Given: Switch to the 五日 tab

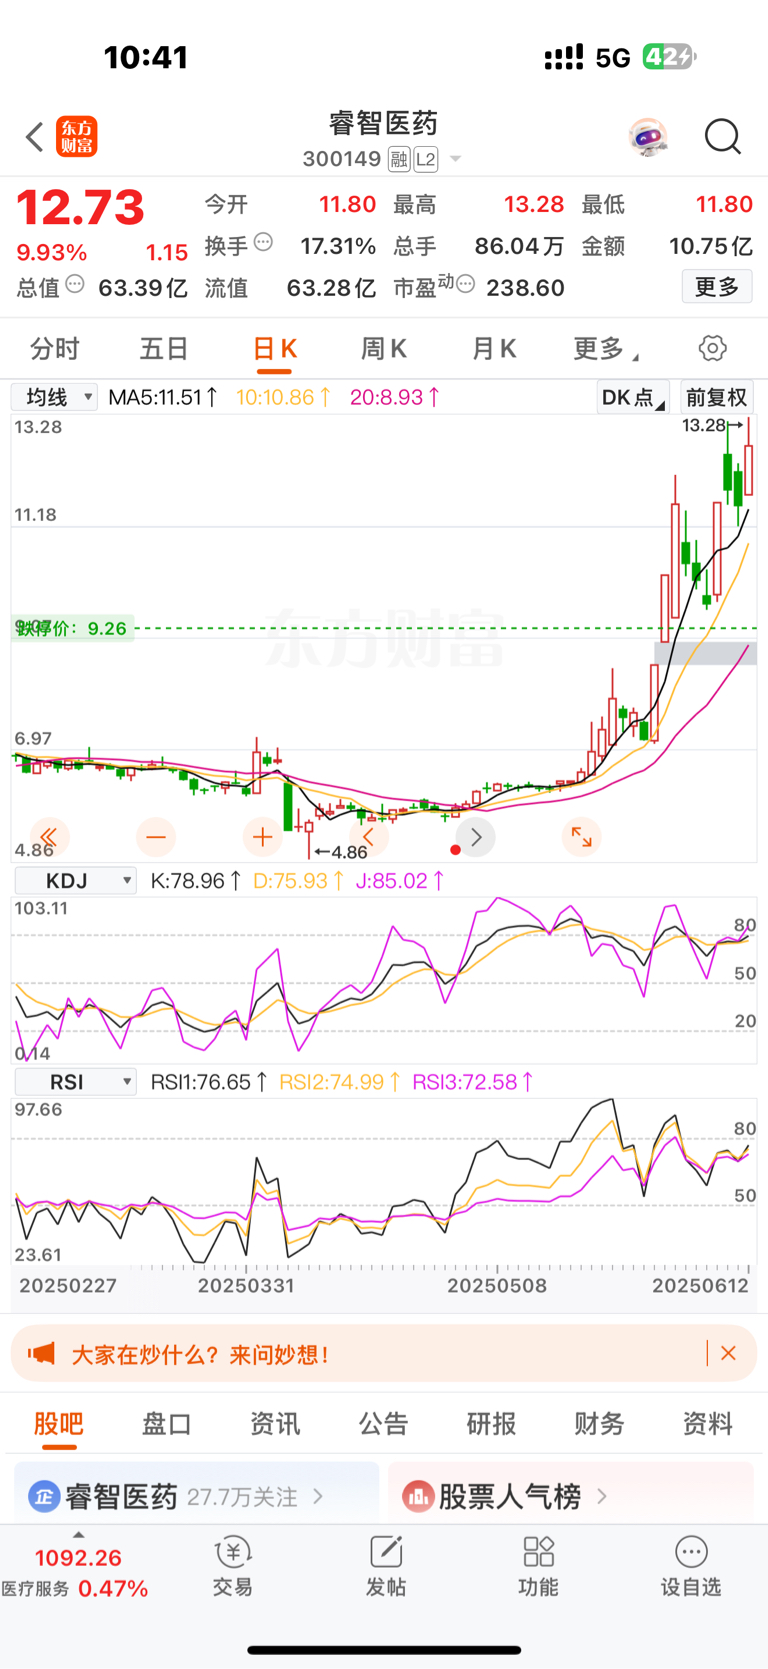Looking at the screenshot, I should tap(164, 349).
